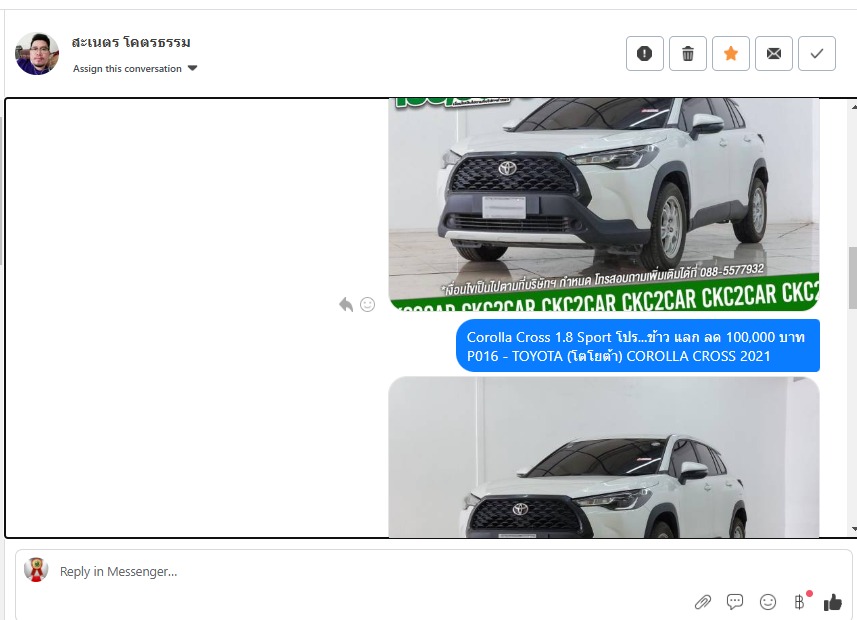Select the blue Corolla Cross 1.8 Sport message bubble
The height and width of the screenshot is (620, 857).
click(638, 346)
